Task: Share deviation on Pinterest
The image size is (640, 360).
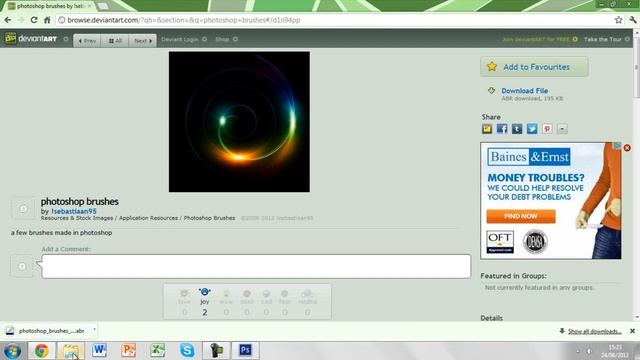Action: pos(547,129)
